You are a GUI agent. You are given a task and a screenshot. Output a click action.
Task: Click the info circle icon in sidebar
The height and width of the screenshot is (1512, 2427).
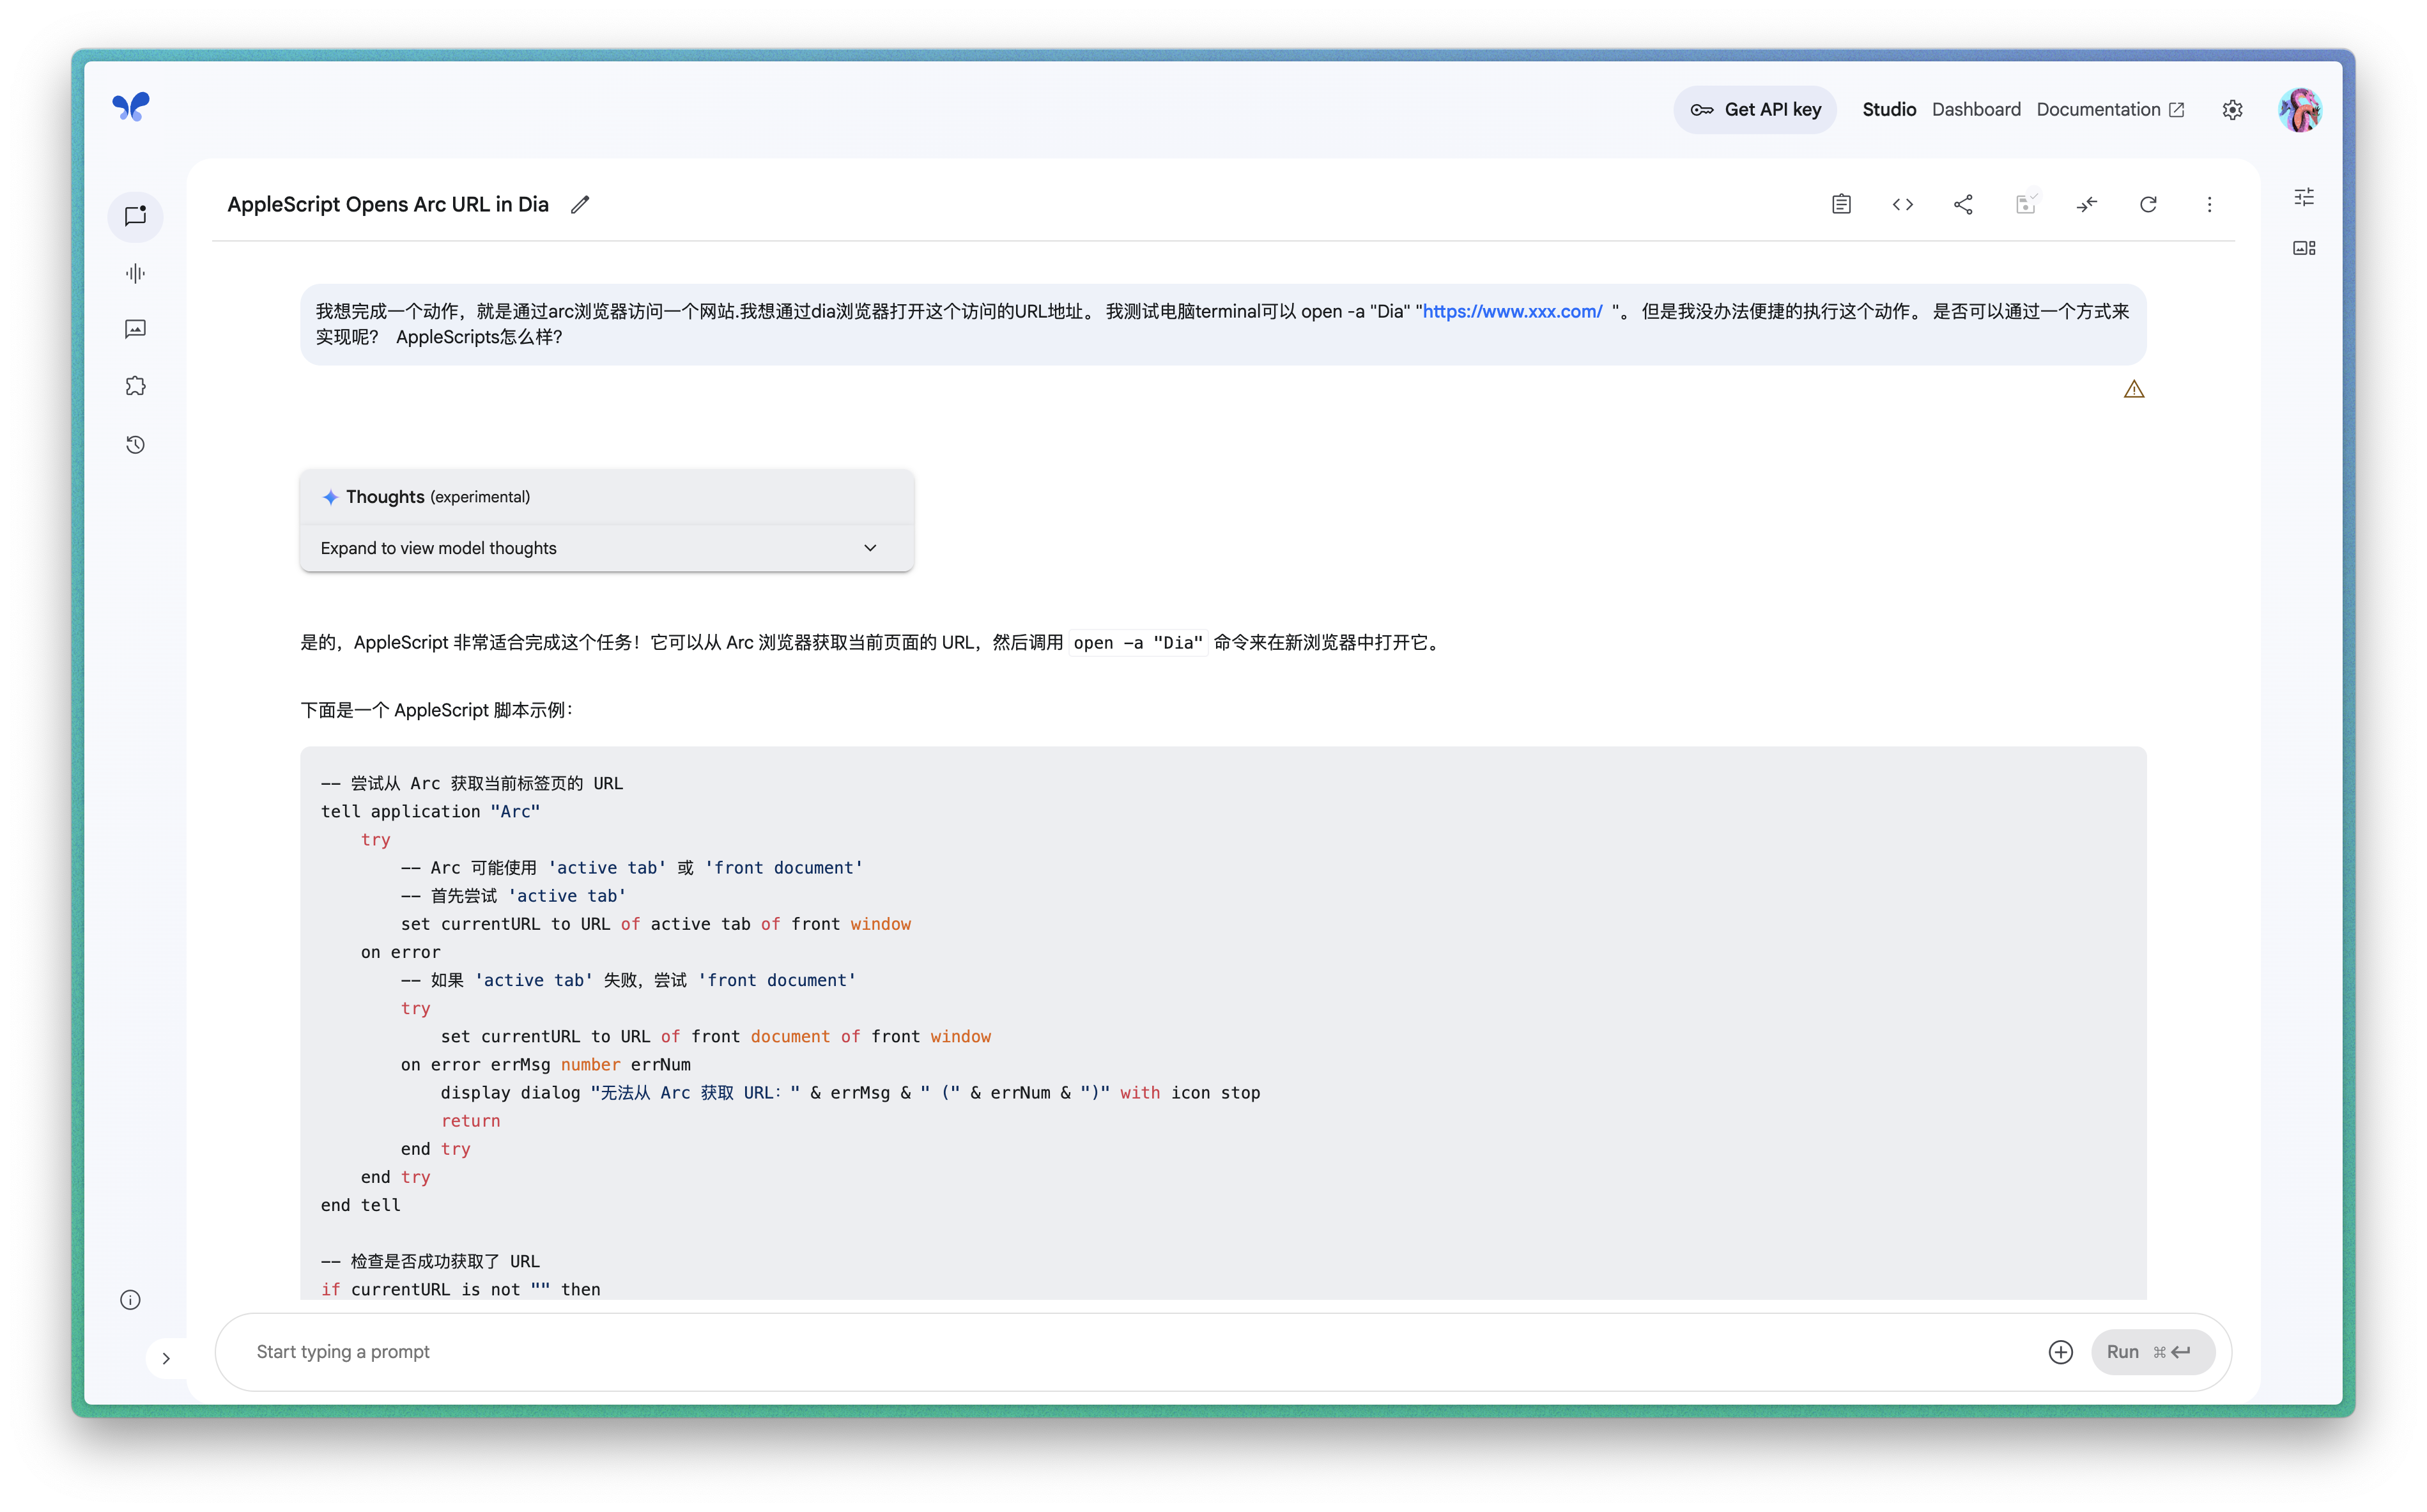(130, 1300)
